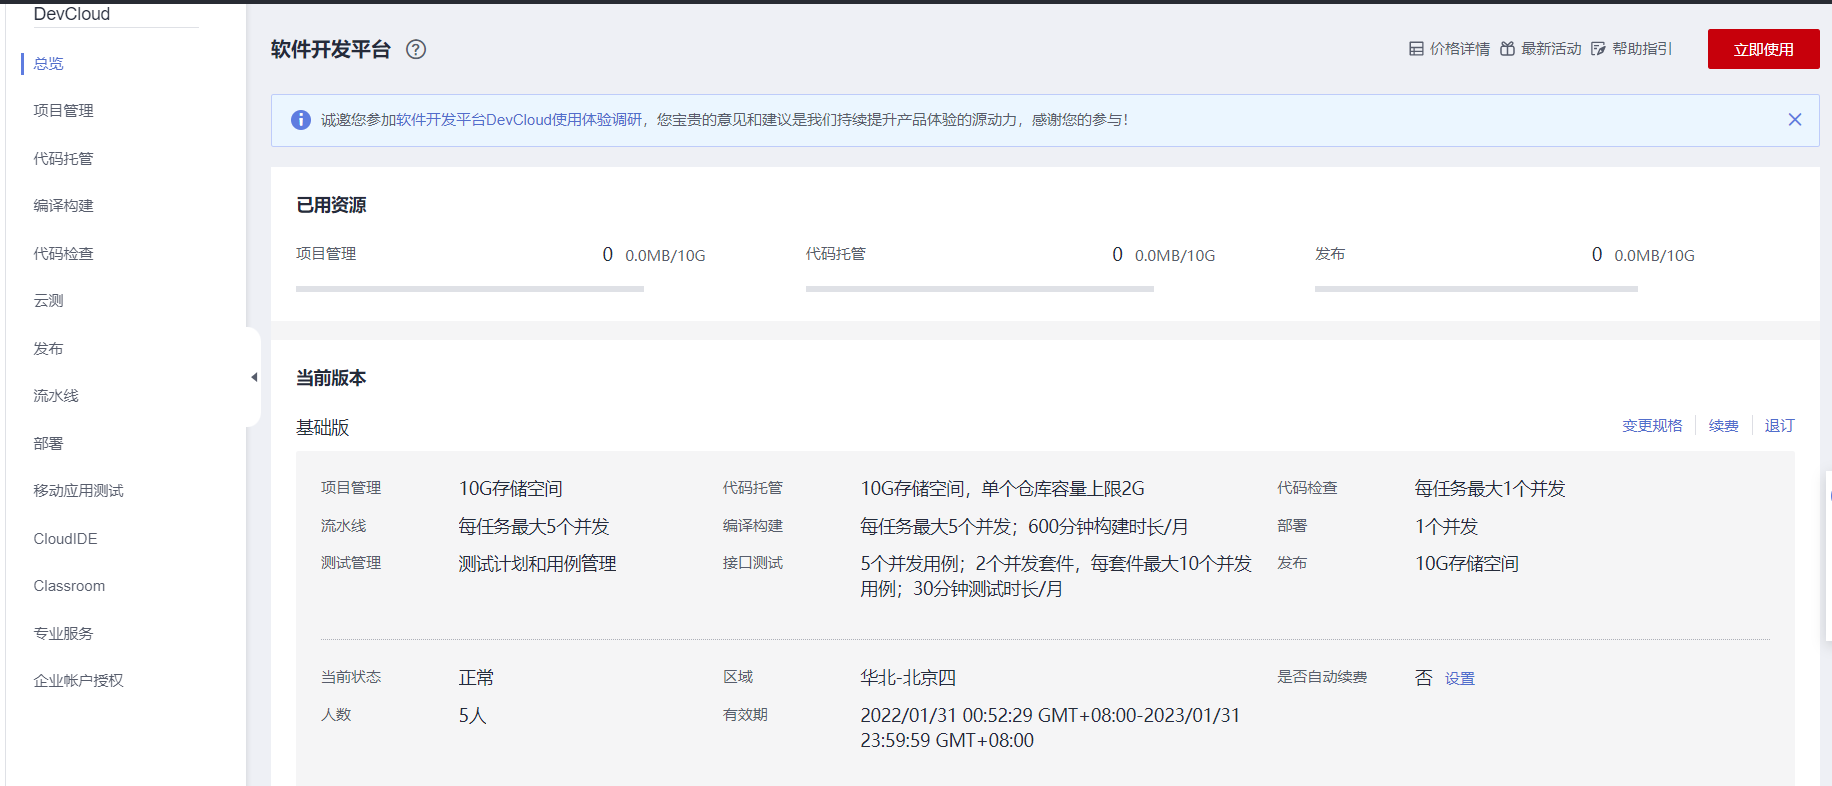1832x786 pixels.
Task: Click the 退订 link
Action: [1779, 425]
